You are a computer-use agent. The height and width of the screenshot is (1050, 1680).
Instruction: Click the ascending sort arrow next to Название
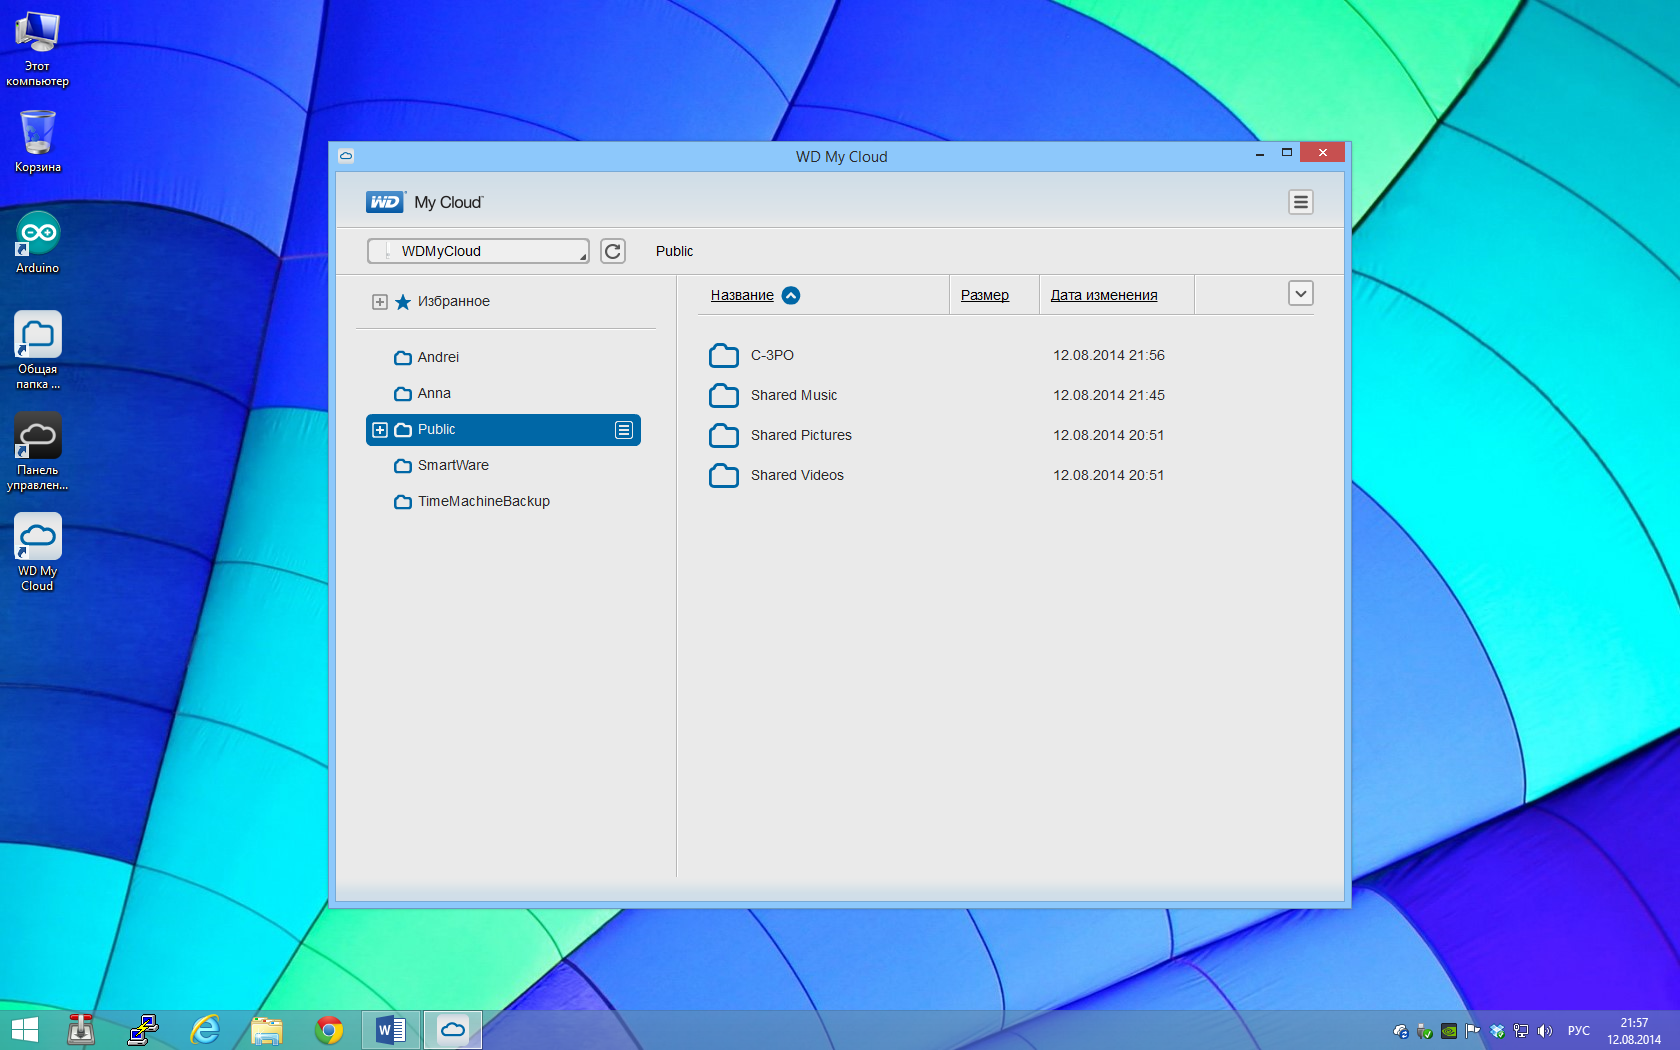791,295
